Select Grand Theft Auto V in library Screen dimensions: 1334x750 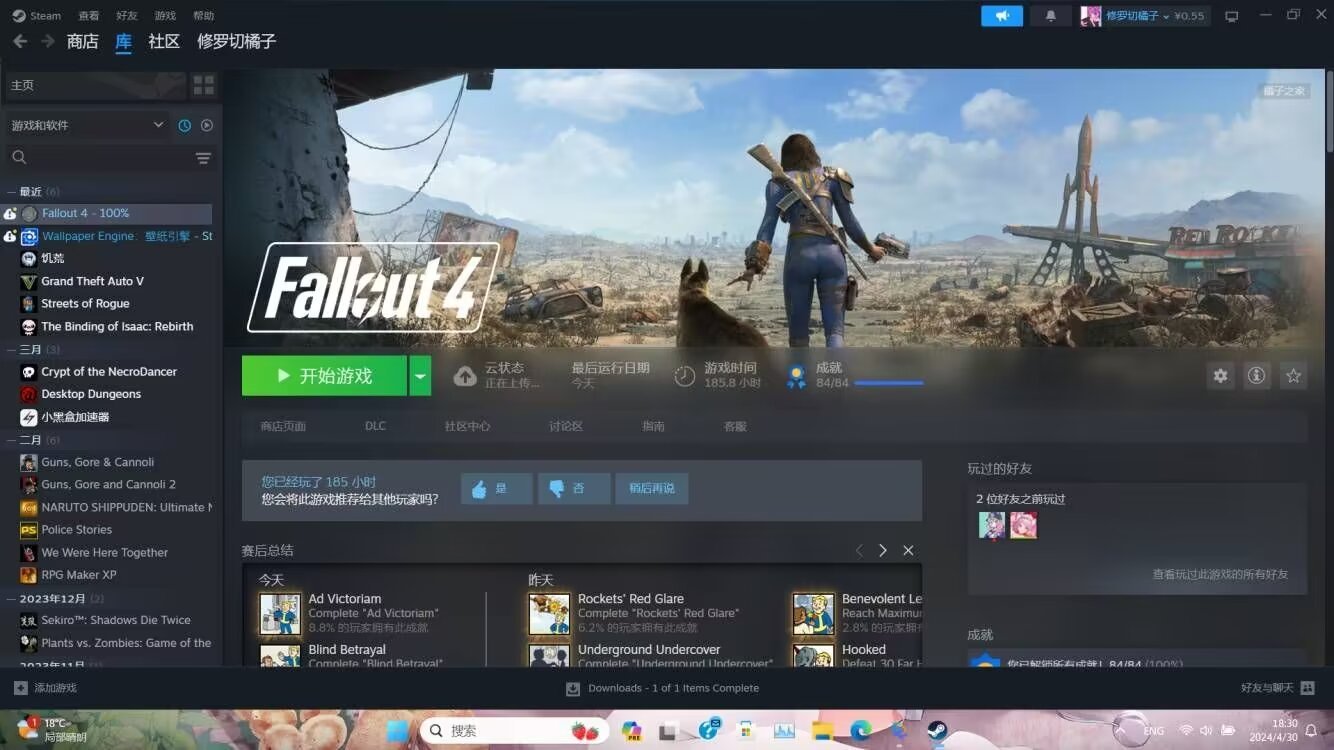92,281
